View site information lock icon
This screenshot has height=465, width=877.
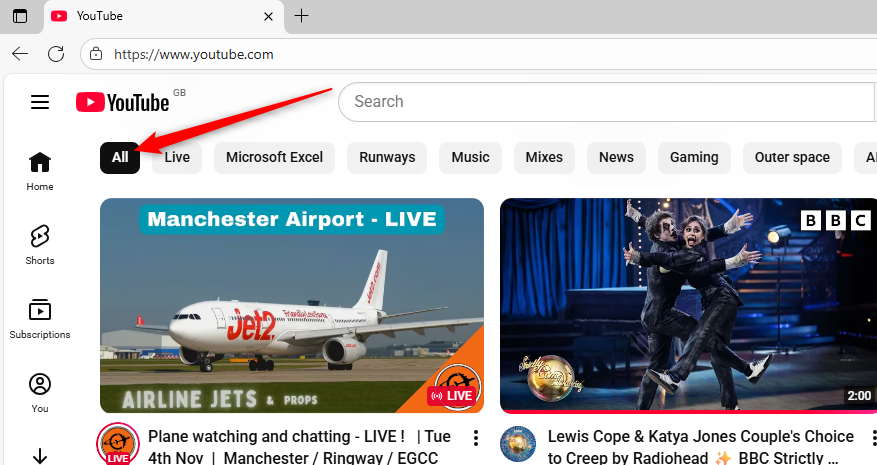(x=96, y=54)
